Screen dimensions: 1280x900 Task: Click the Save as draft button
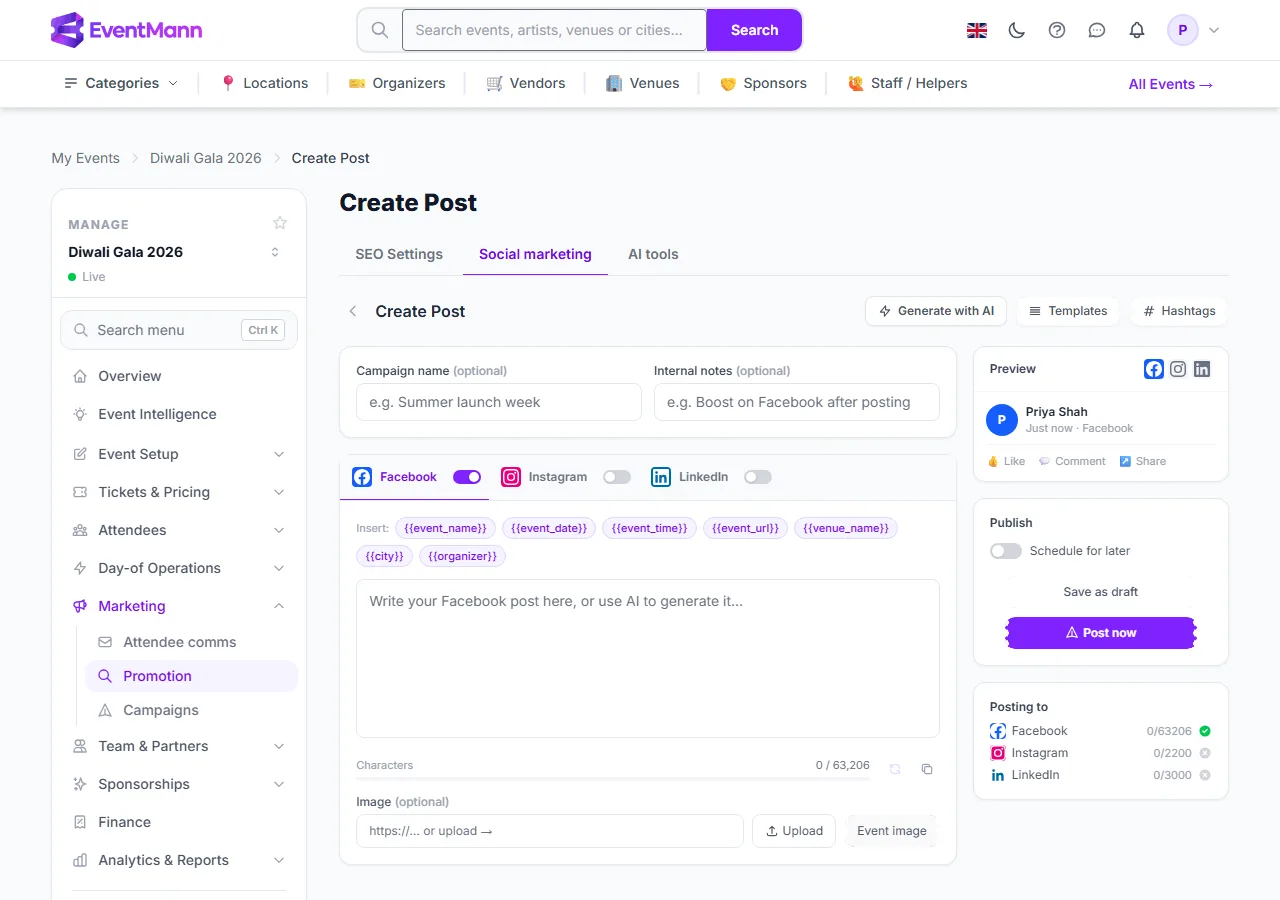(x=1101, y=592)
